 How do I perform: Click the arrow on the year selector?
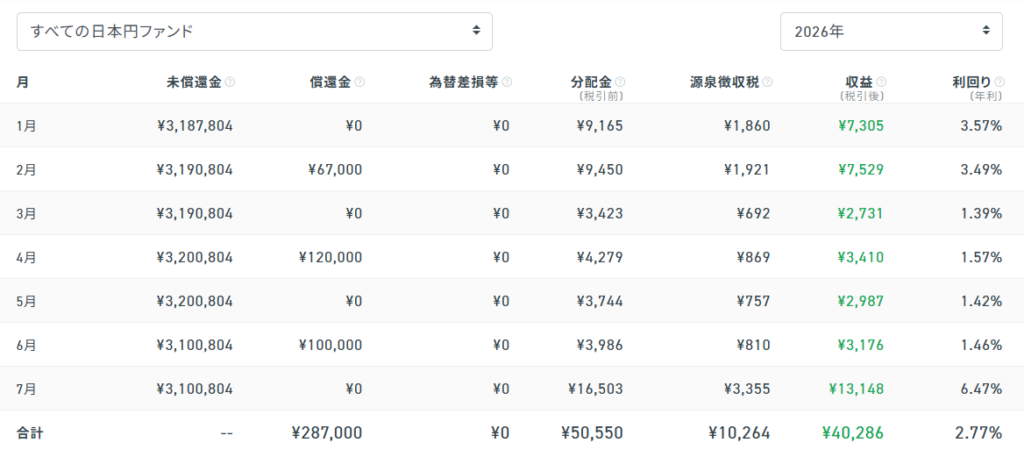pos(985,30)
